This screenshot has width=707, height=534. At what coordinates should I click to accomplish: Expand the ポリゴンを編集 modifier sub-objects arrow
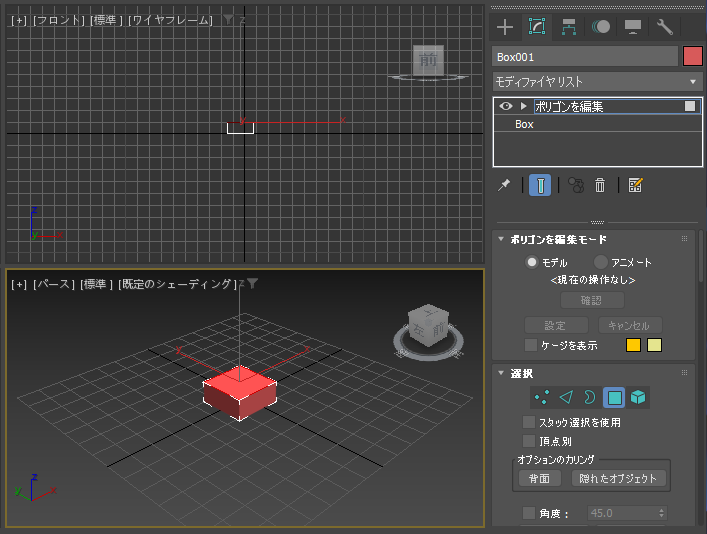(x=523, y=106)
